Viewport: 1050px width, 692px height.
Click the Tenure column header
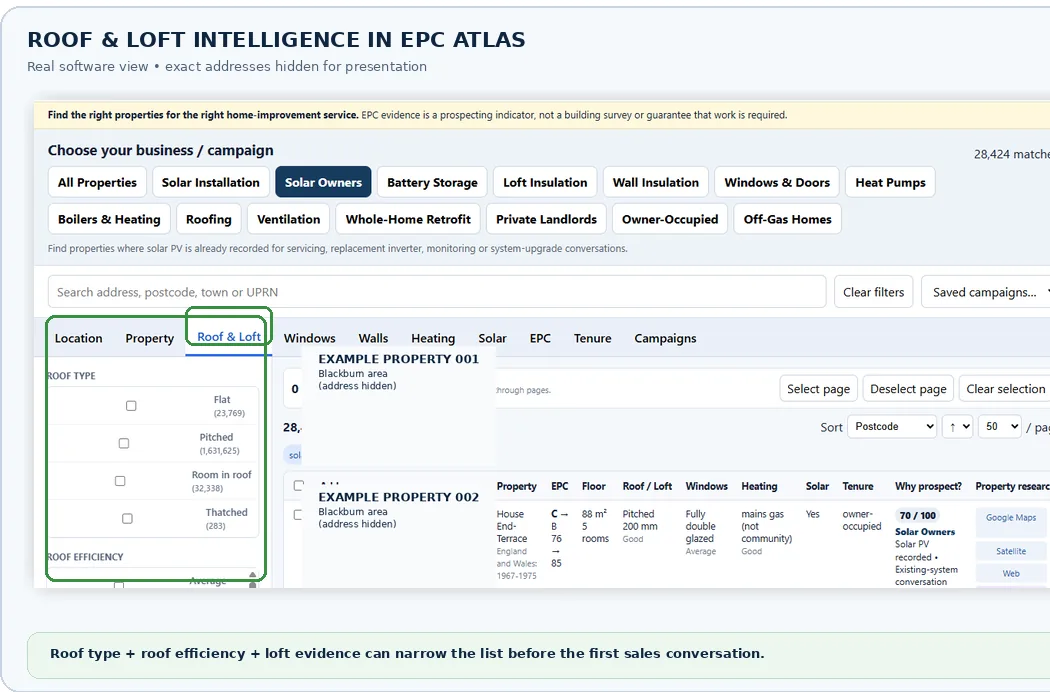(858, 486)
